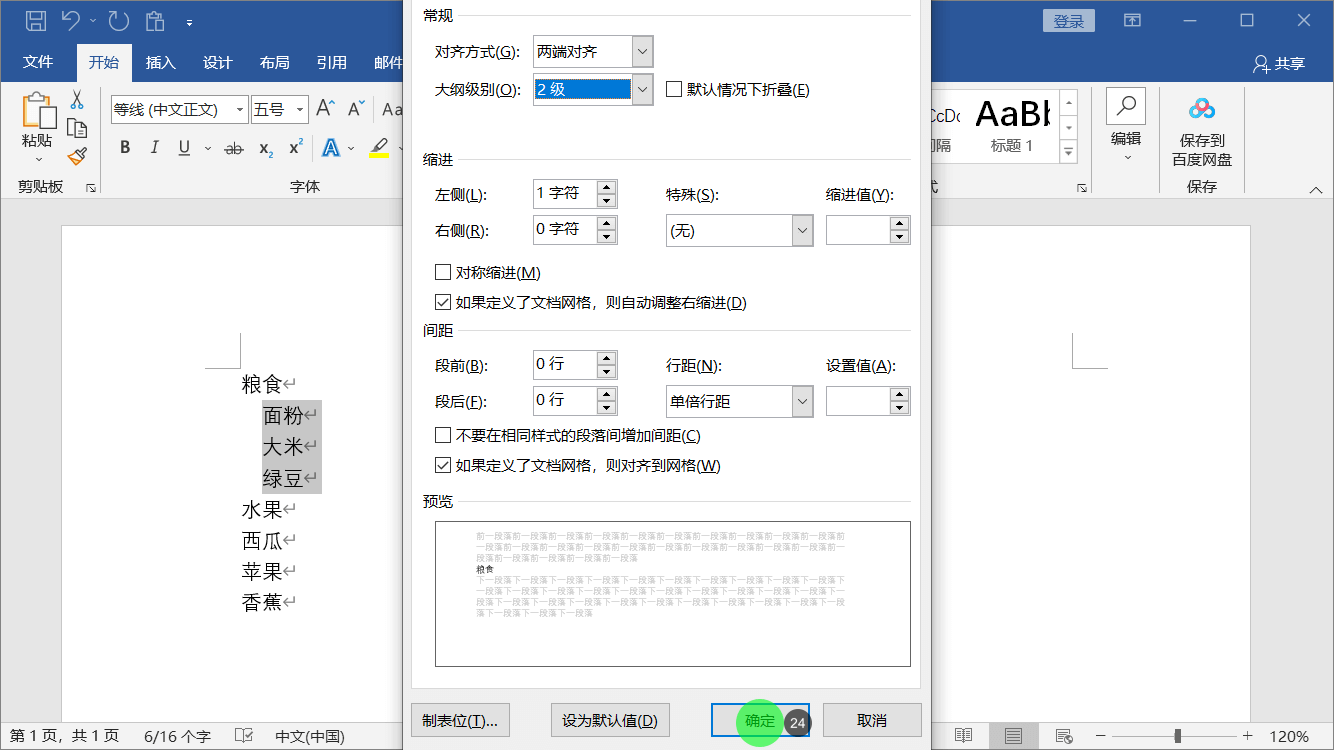This screenshot has height=750, width=1334.
Task: Activate the Format Painter brush
Action: point(77,156)
